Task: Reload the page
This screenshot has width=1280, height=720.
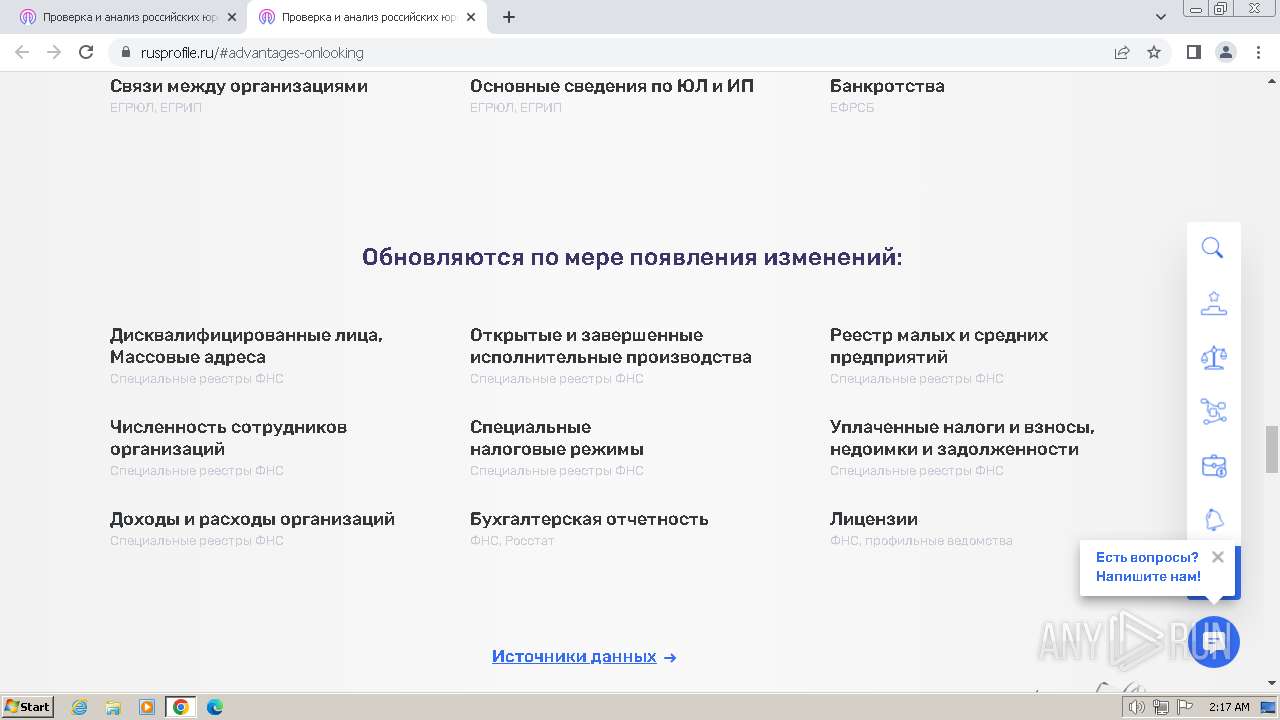Action: (86, 52)
